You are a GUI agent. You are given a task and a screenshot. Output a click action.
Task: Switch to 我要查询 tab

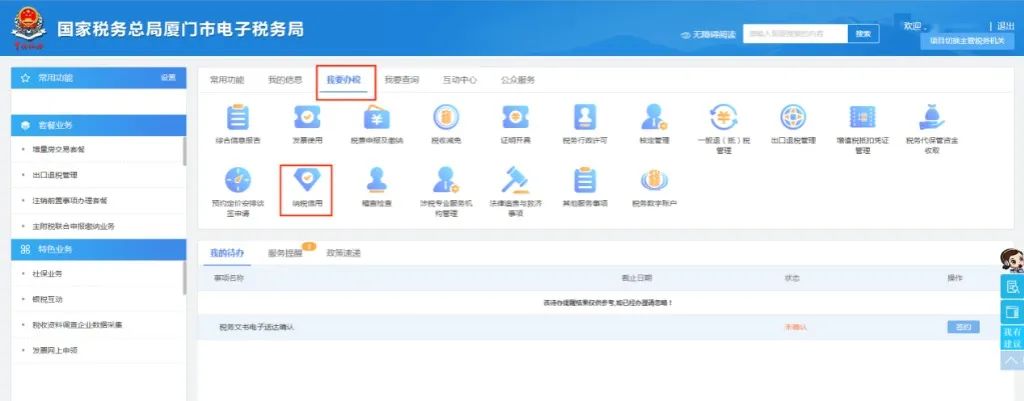click(x=401, y=80)
